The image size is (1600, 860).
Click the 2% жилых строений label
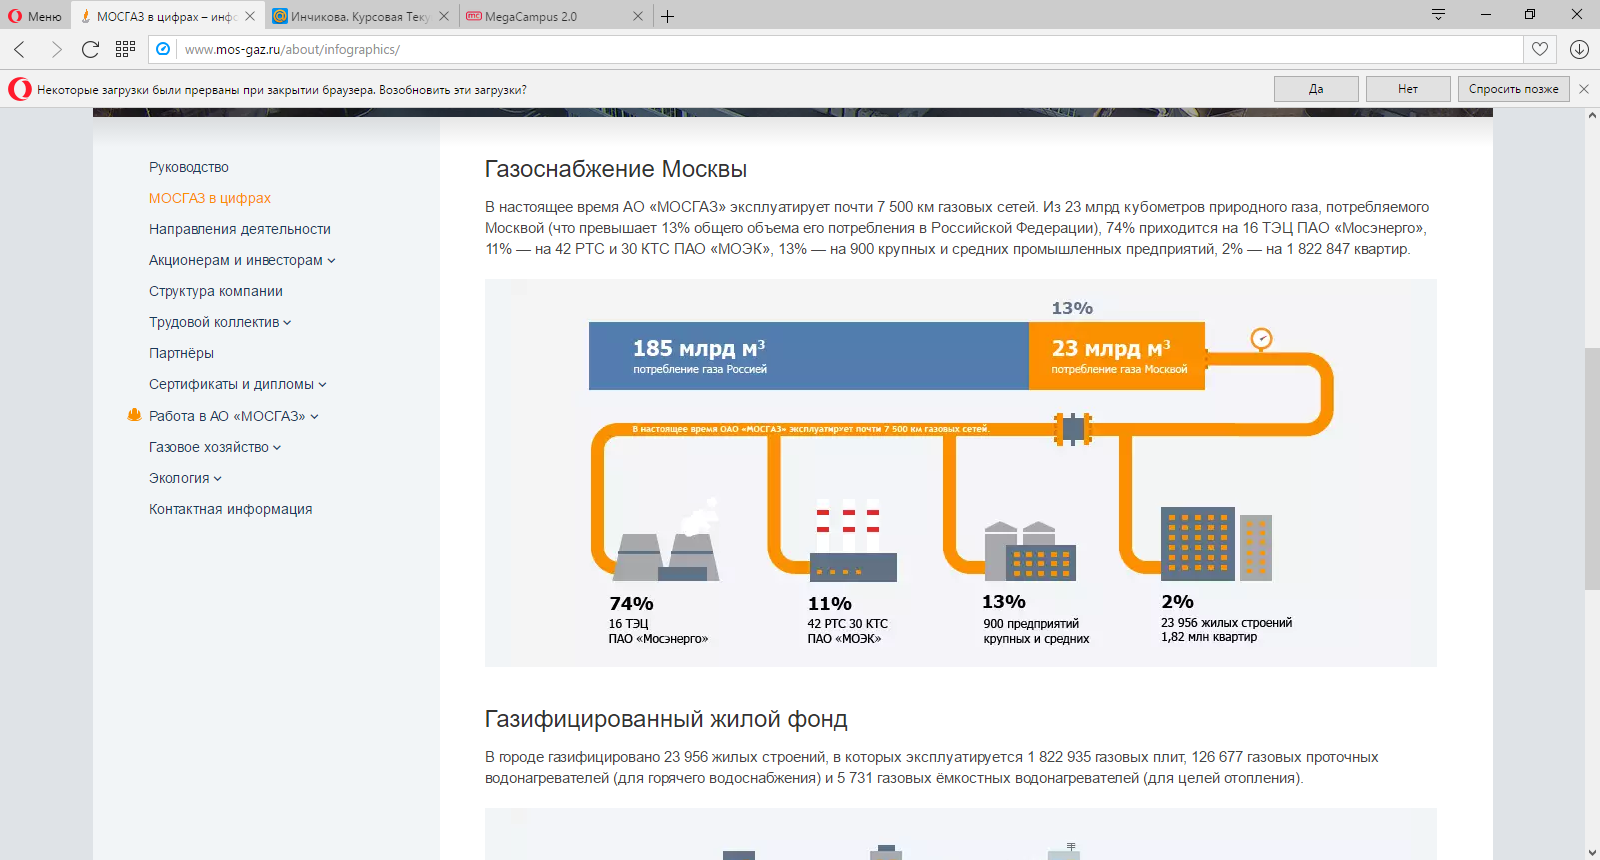pyautogui.click(x=1227, y=618)
